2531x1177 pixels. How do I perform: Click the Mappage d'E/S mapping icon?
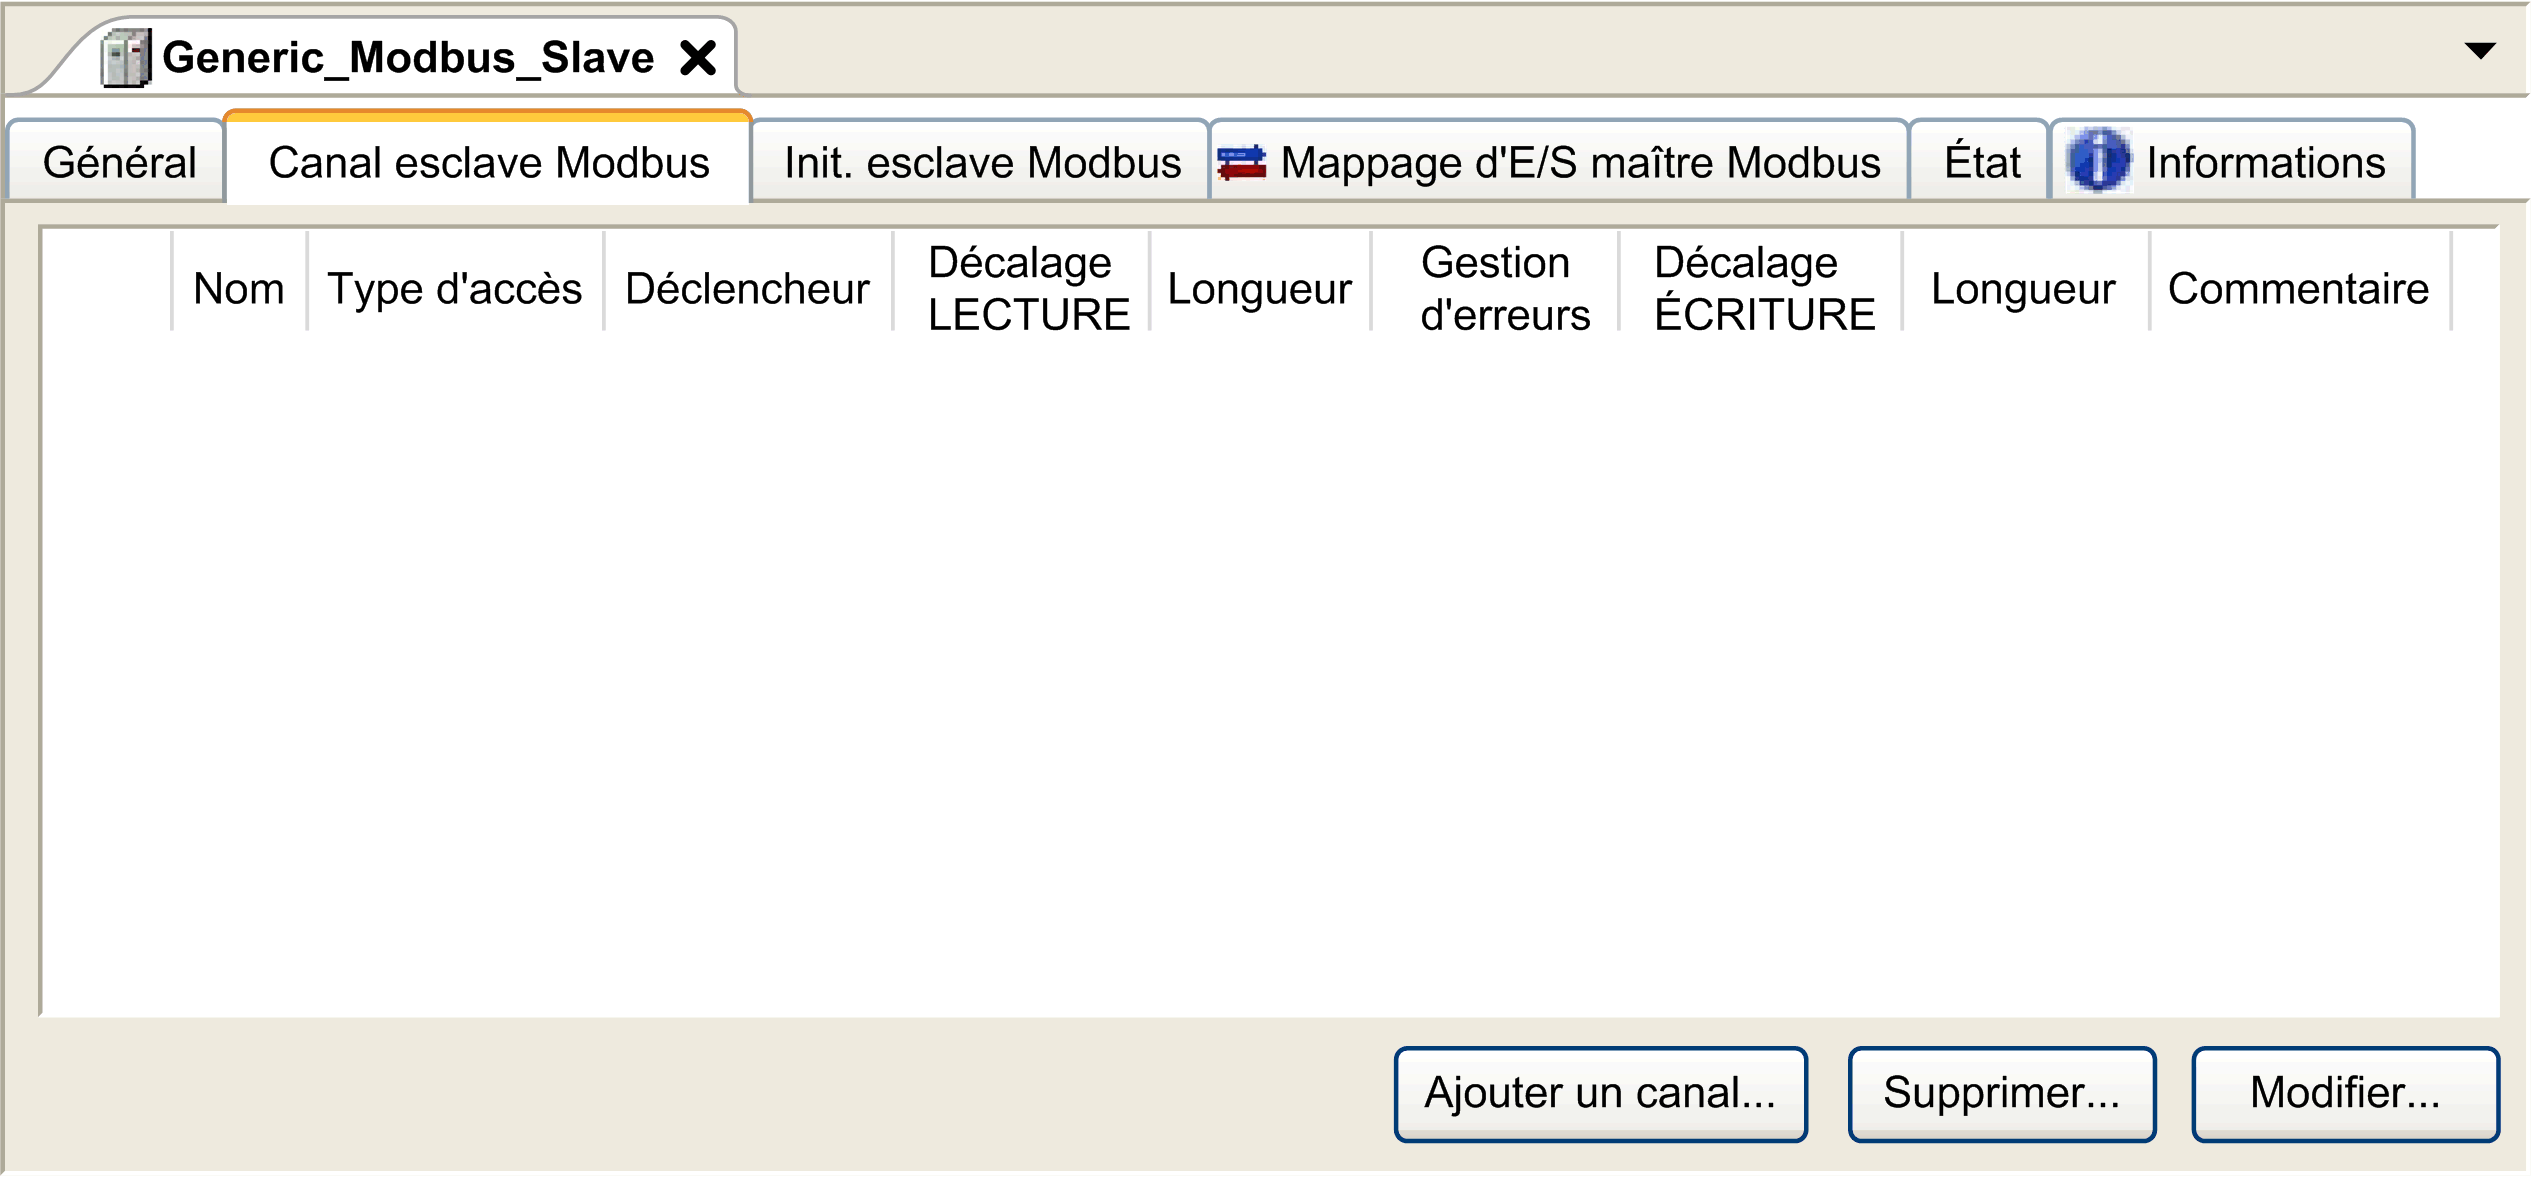click(1242, 163)
